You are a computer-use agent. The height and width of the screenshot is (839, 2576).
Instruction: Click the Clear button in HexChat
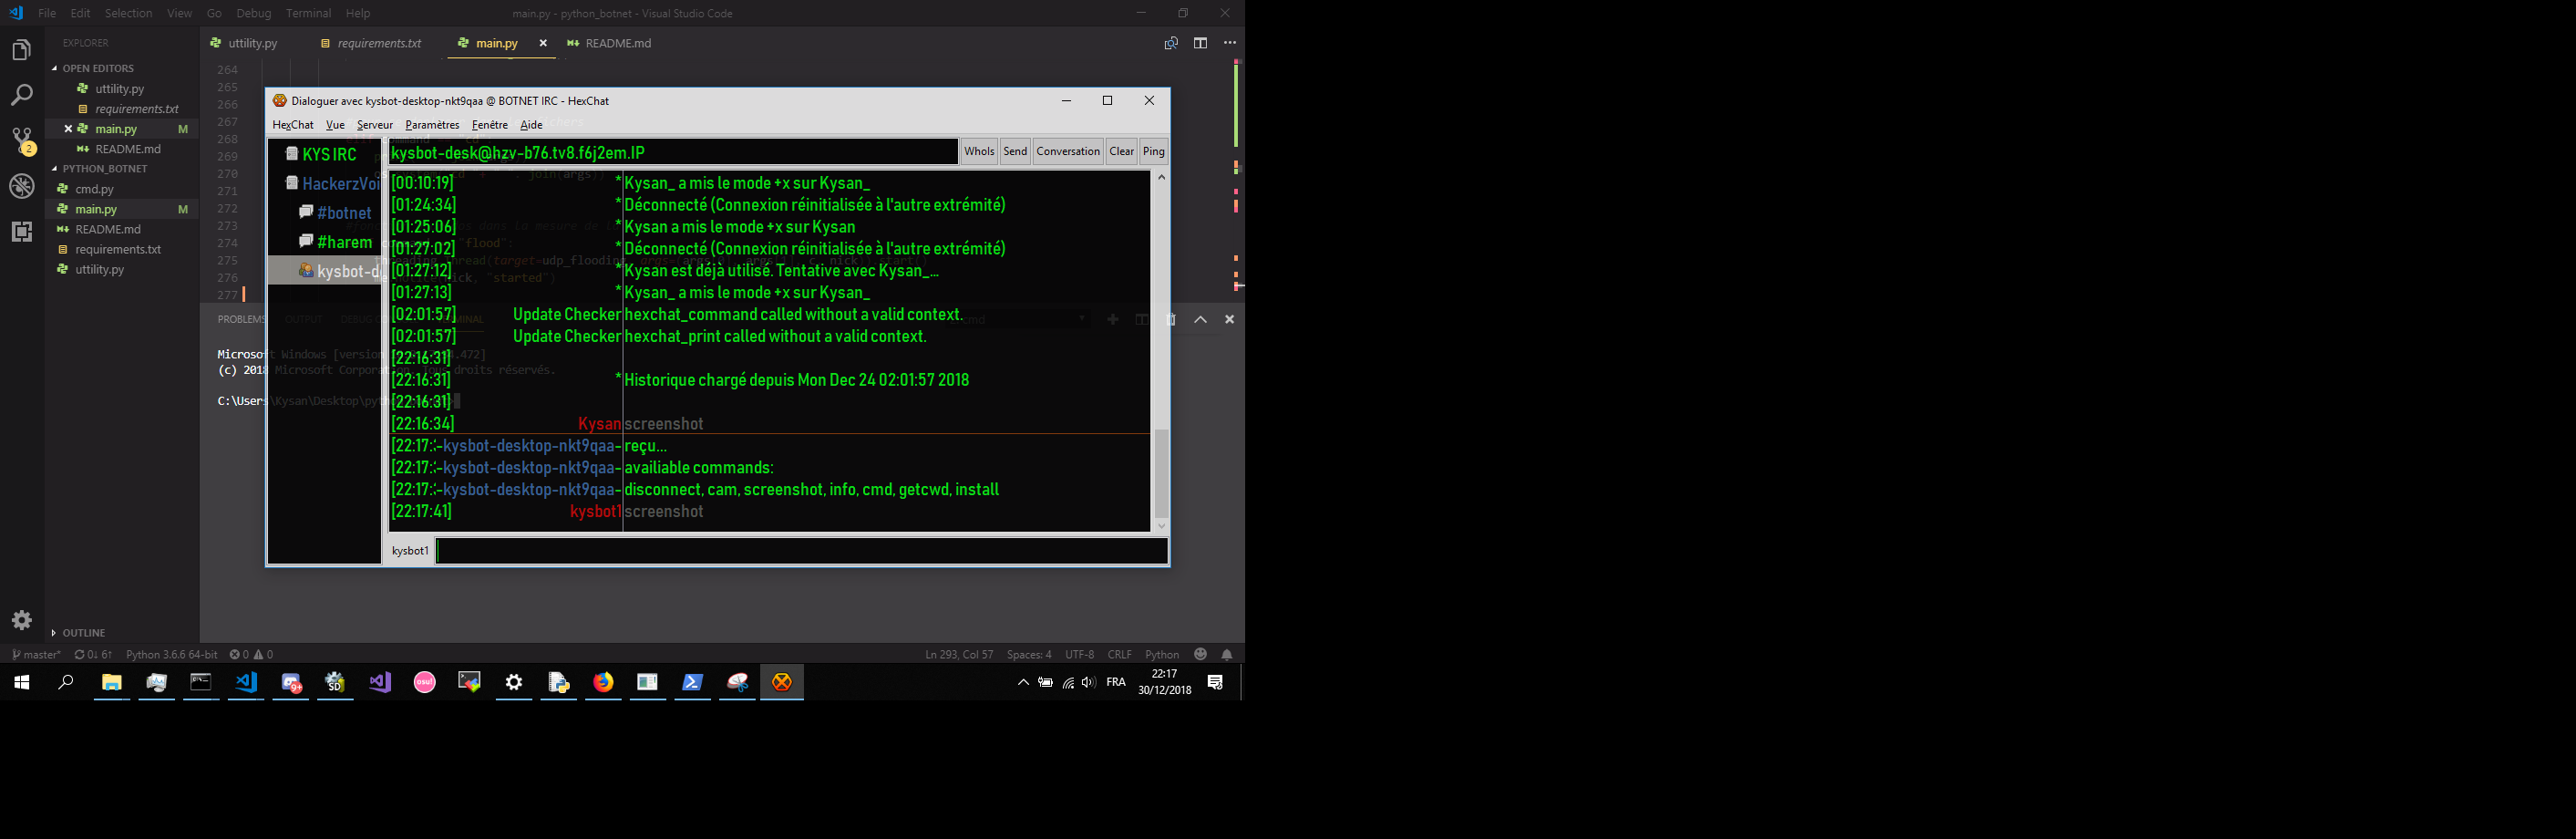(x=1122, y=151)
